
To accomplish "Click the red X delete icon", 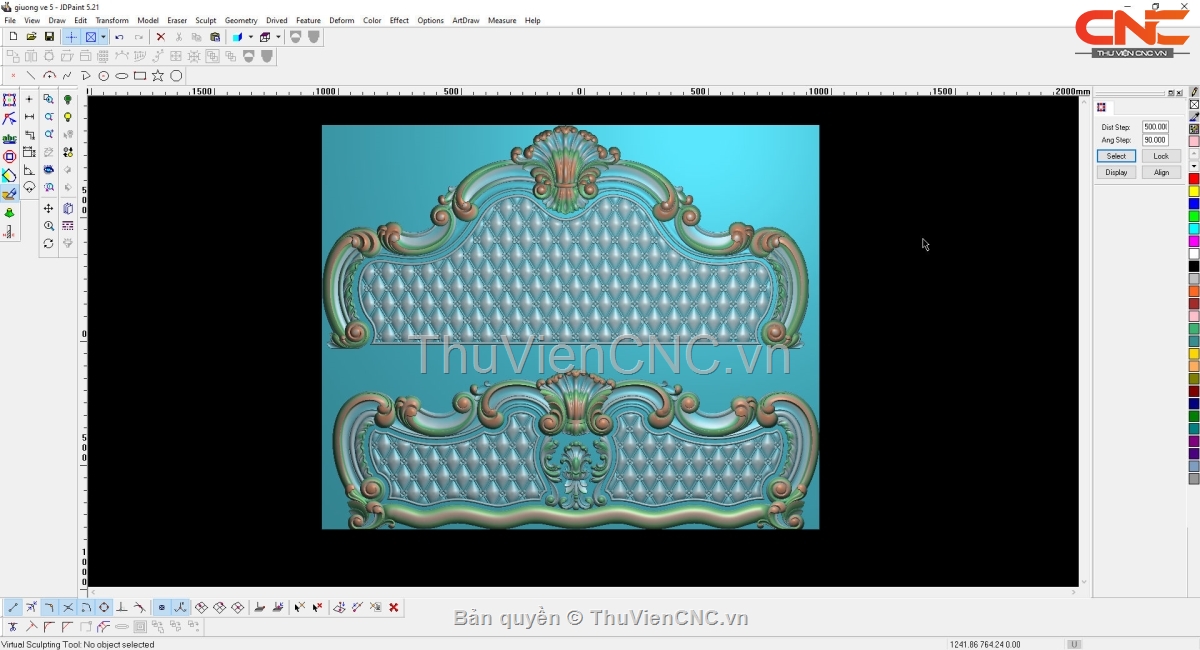I will click(x=161, y=37).
